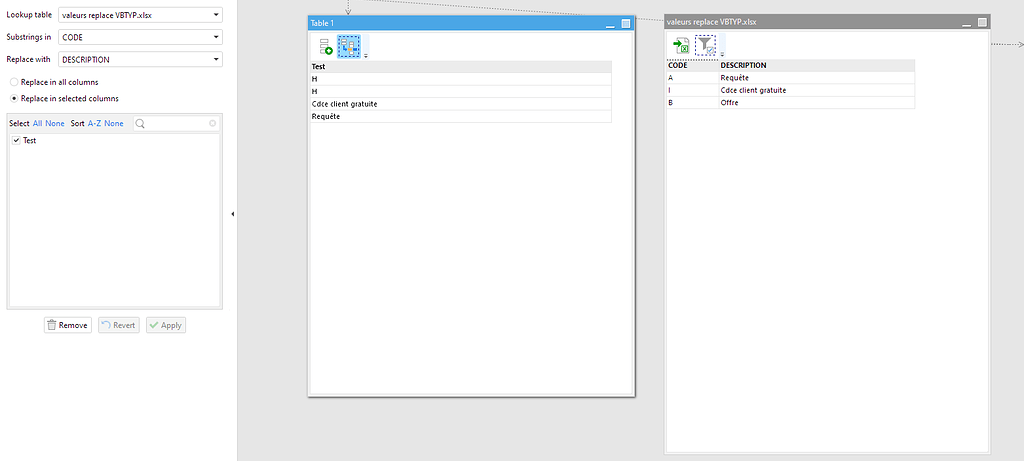The image size is (1024, 461).
Task: Maximize the valeurs replace VBTYP.xlsx table
Action: pos(982,22)
